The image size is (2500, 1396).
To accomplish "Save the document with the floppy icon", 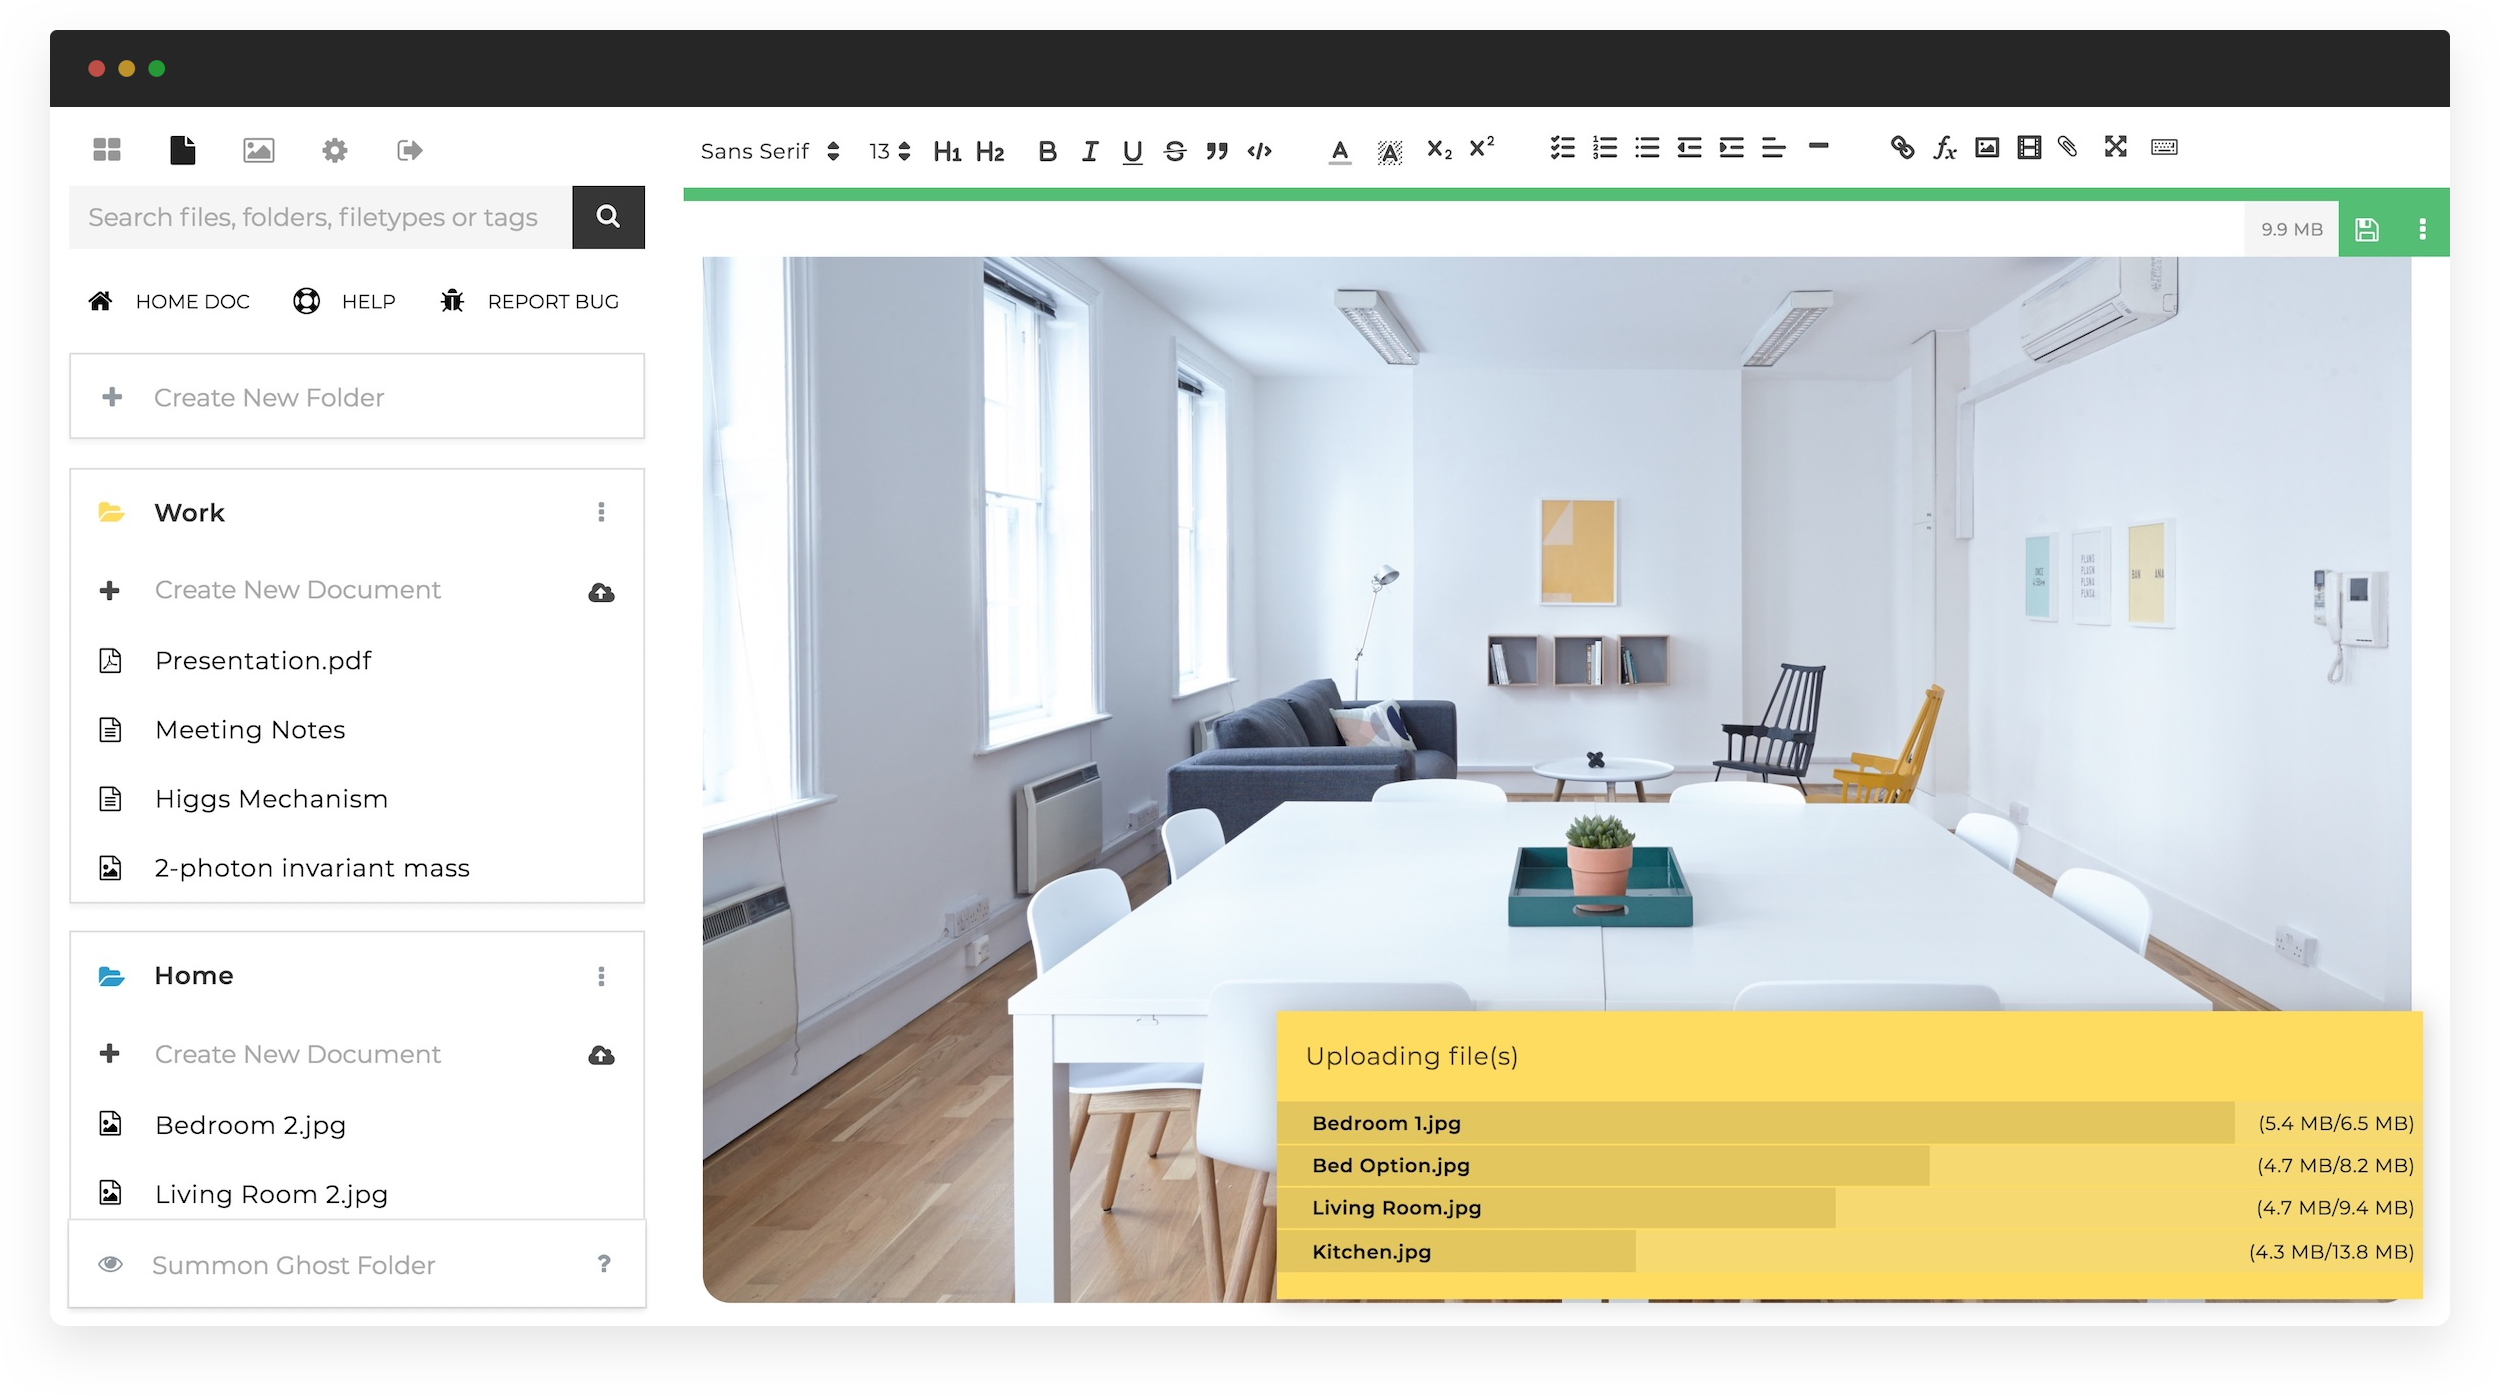I will pyautogui.click(x=2366, y=230).
